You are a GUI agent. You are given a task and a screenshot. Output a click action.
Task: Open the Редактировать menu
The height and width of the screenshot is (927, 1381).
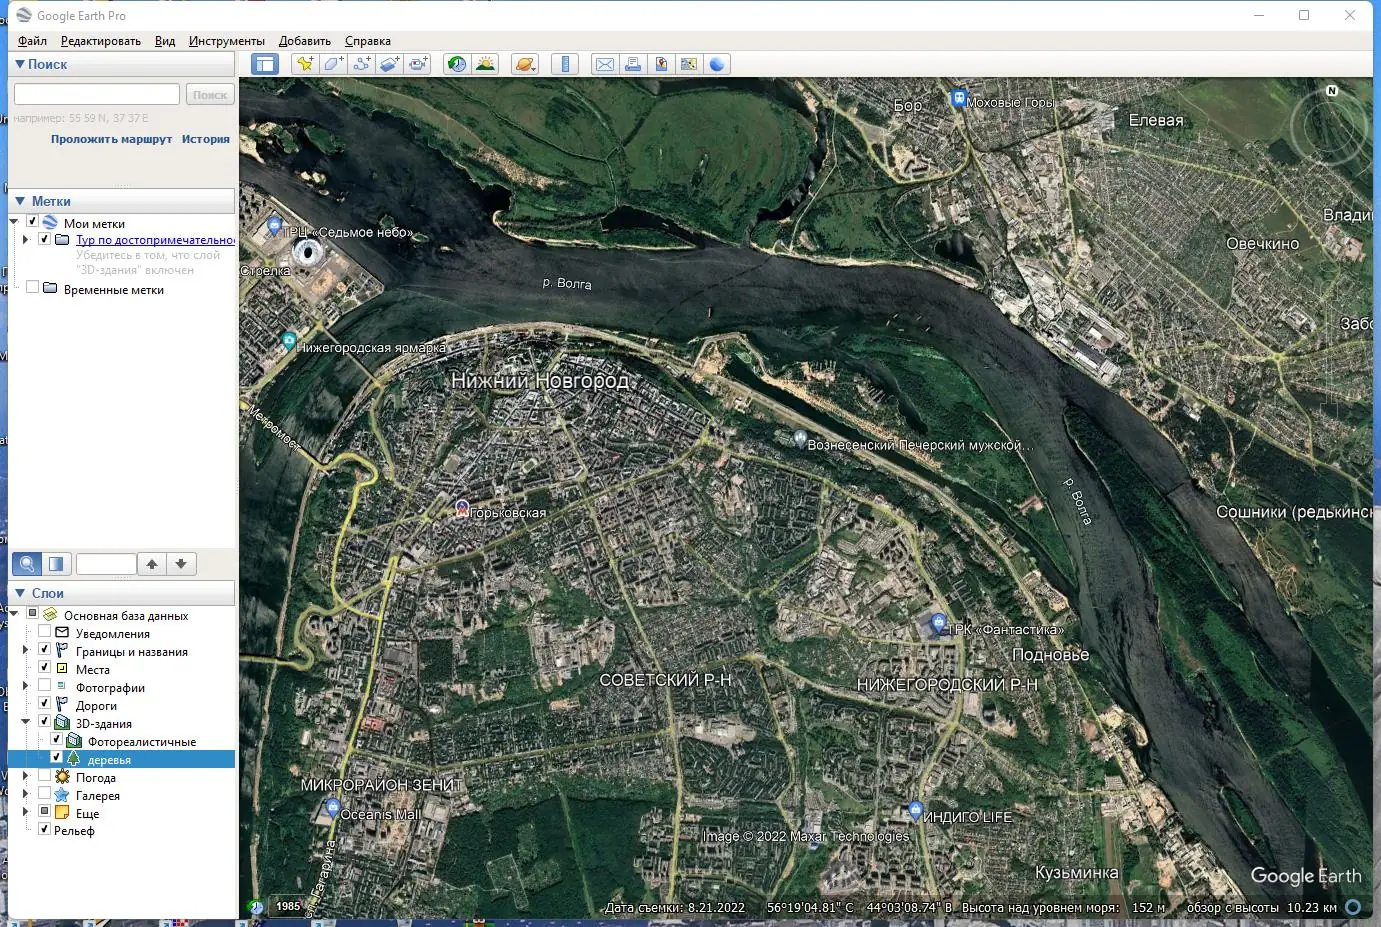[x=100, y=41]
